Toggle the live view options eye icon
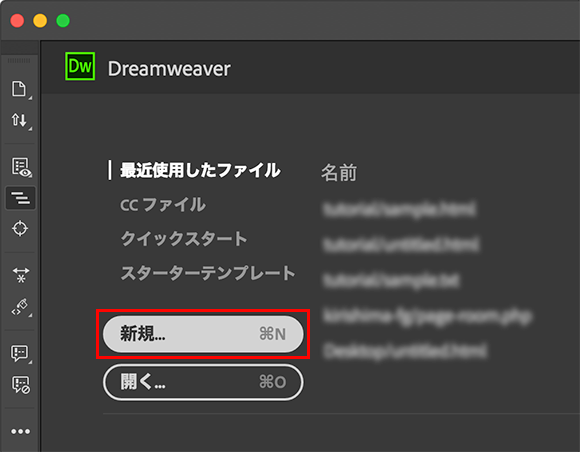The width and height of the screenshot is (580, 452). pyautogui.click(x=21, y=167)
